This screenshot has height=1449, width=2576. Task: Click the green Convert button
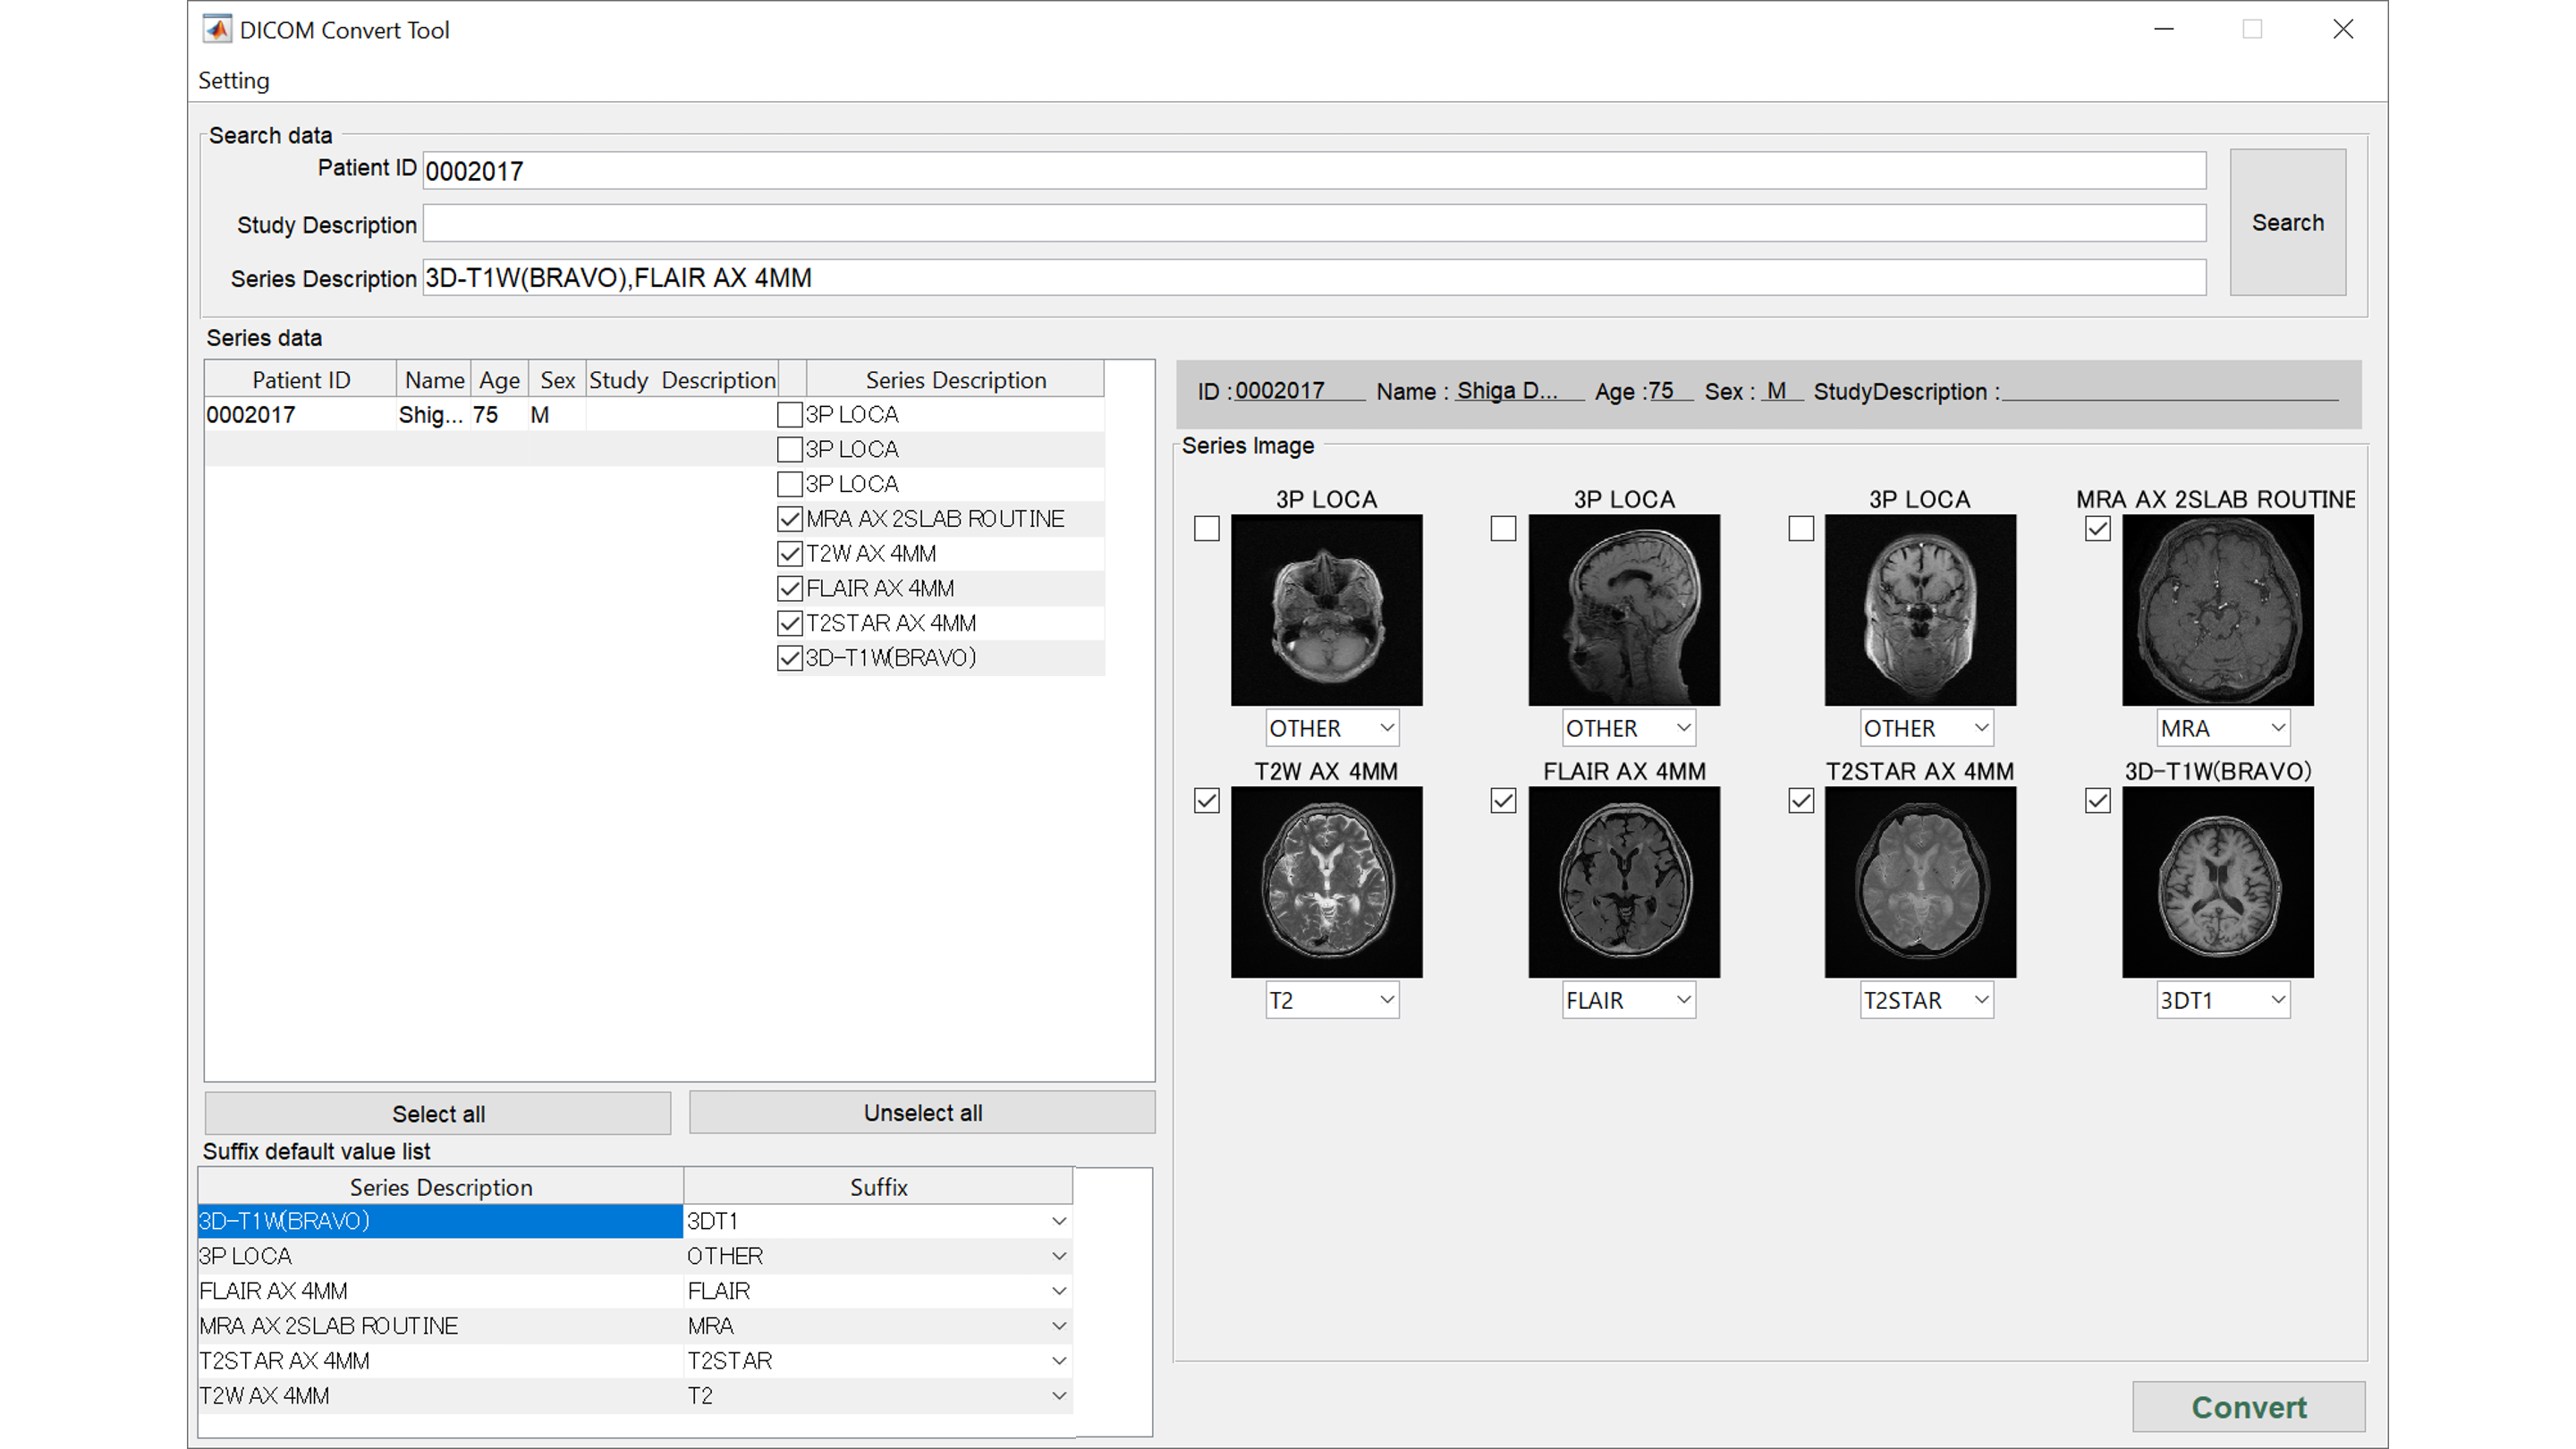(2248, 1407)
